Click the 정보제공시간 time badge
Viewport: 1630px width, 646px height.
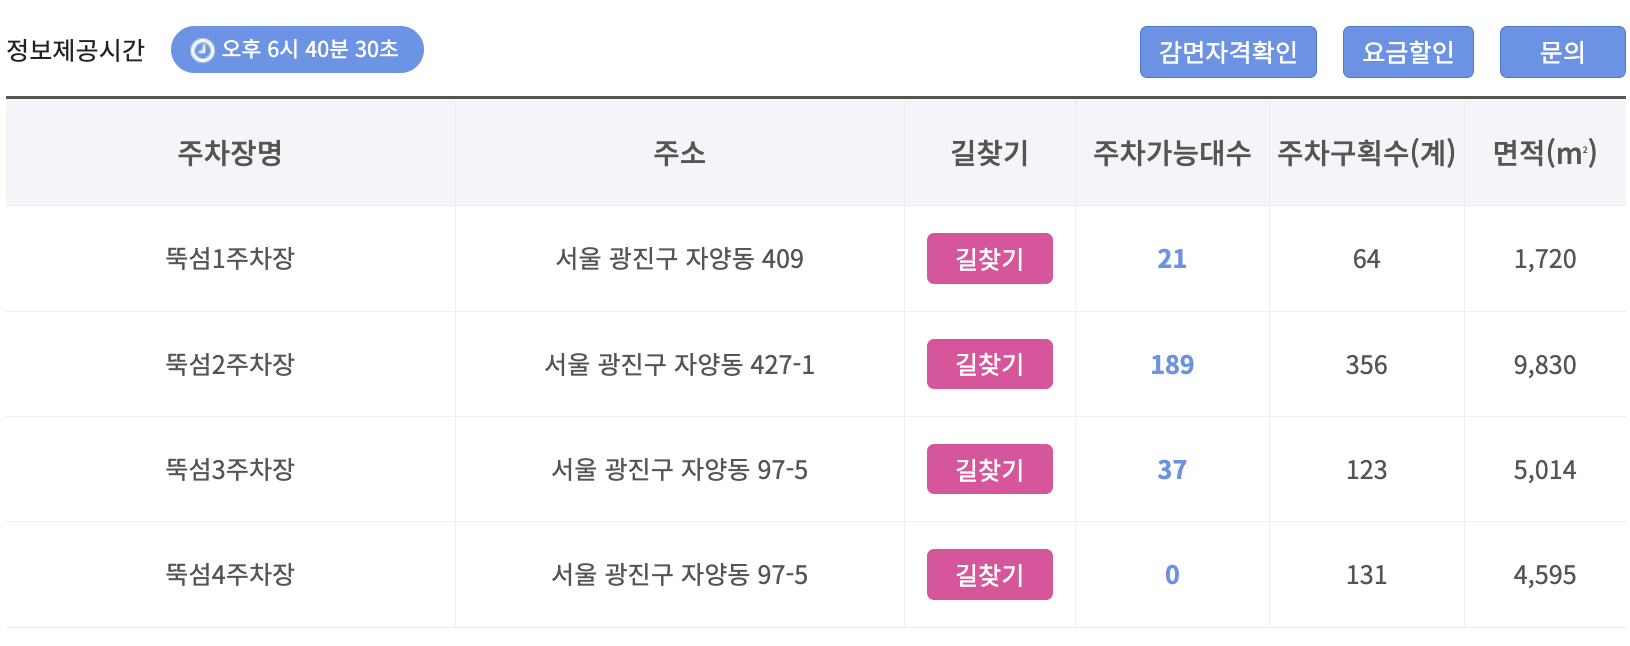tap(296, 48)
